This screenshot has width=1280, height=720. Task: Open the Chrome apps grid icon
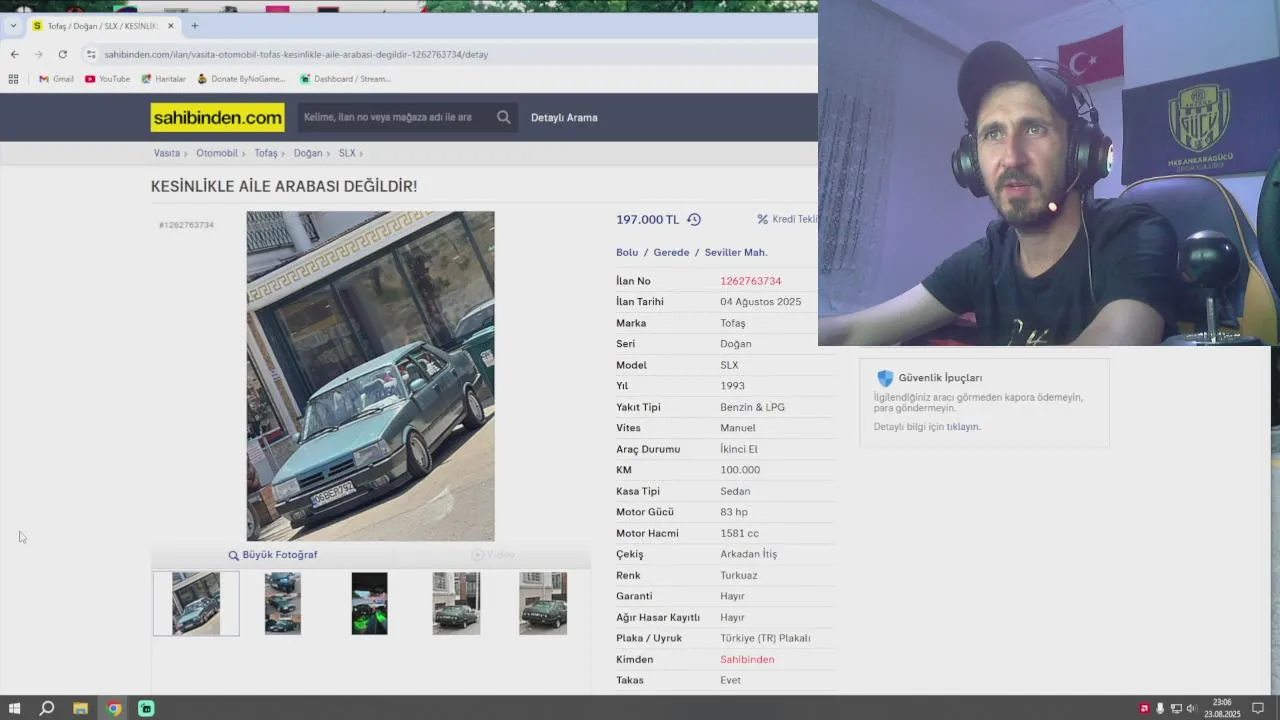(13, 79)
